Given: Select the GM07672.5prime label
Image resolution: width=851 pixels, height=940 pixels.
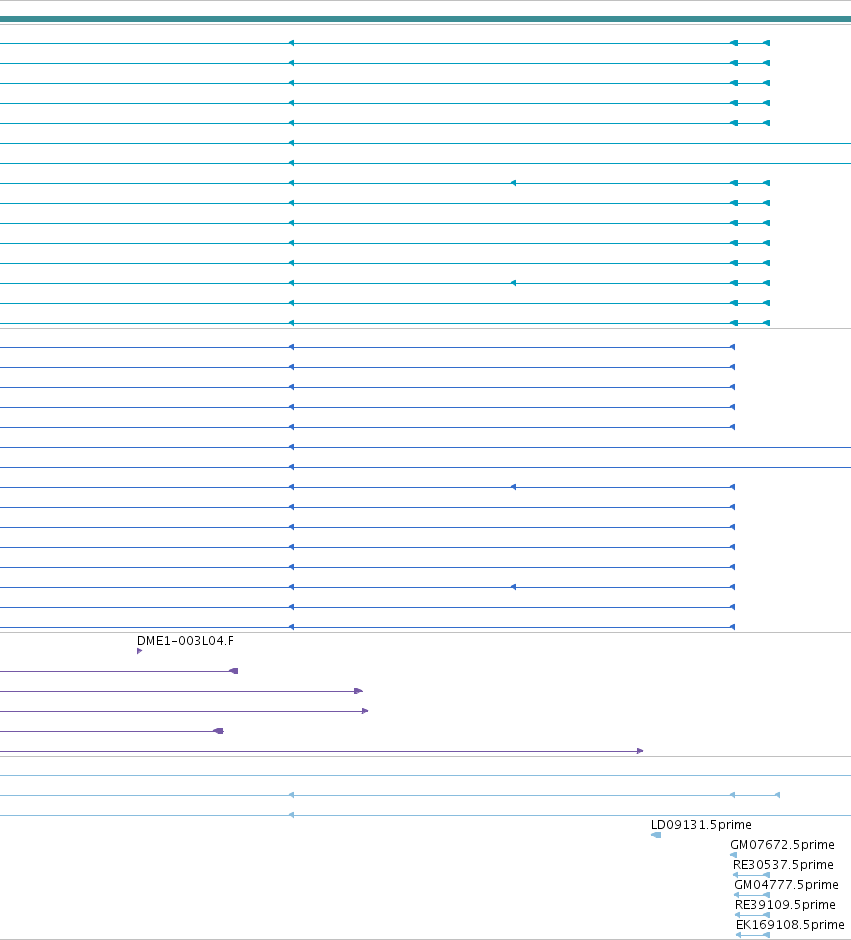Looking at the screenshot, I should 782,845.
